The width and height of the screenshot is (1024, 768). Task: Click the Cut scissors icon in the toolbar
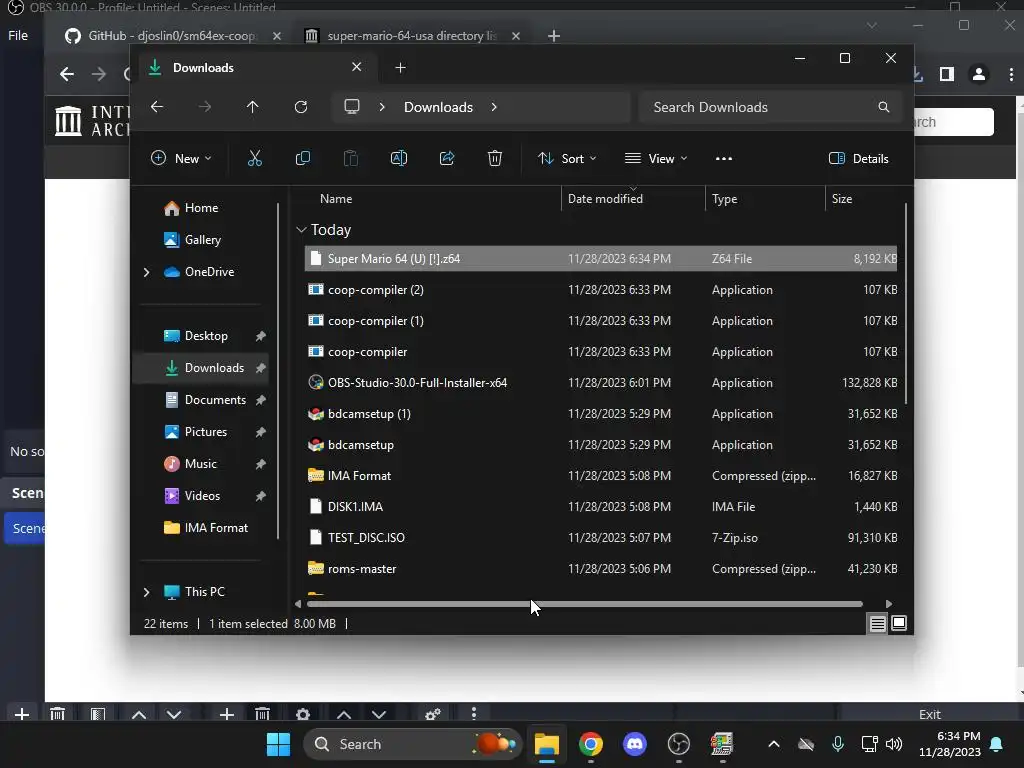(x=255, y=159)
